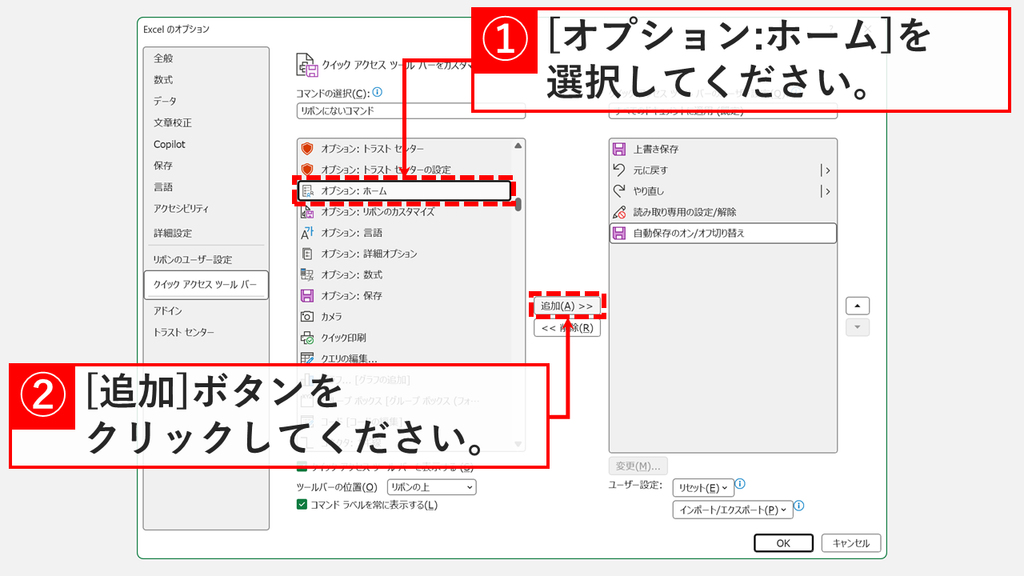Viewport: 1024px width, 576px height.
Task: Click the ribbon customize option icon
Action: tap(307, 212)
